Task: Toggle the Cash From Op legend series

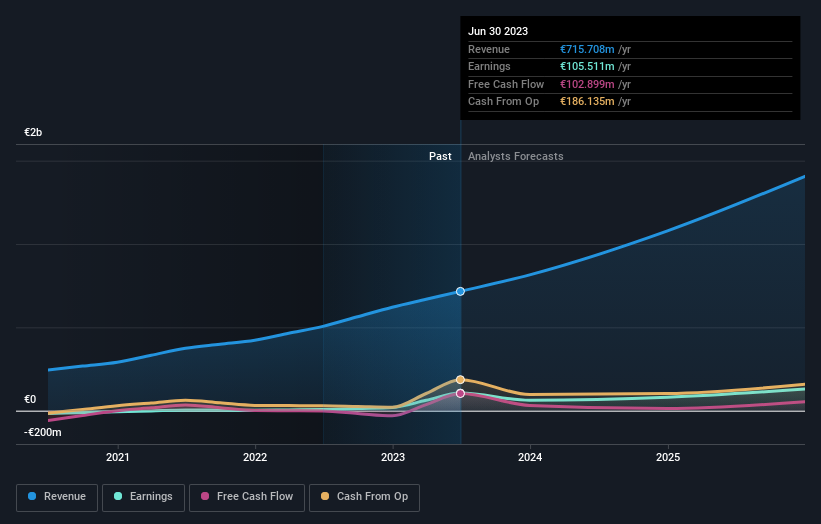Action: coord(364,497)
